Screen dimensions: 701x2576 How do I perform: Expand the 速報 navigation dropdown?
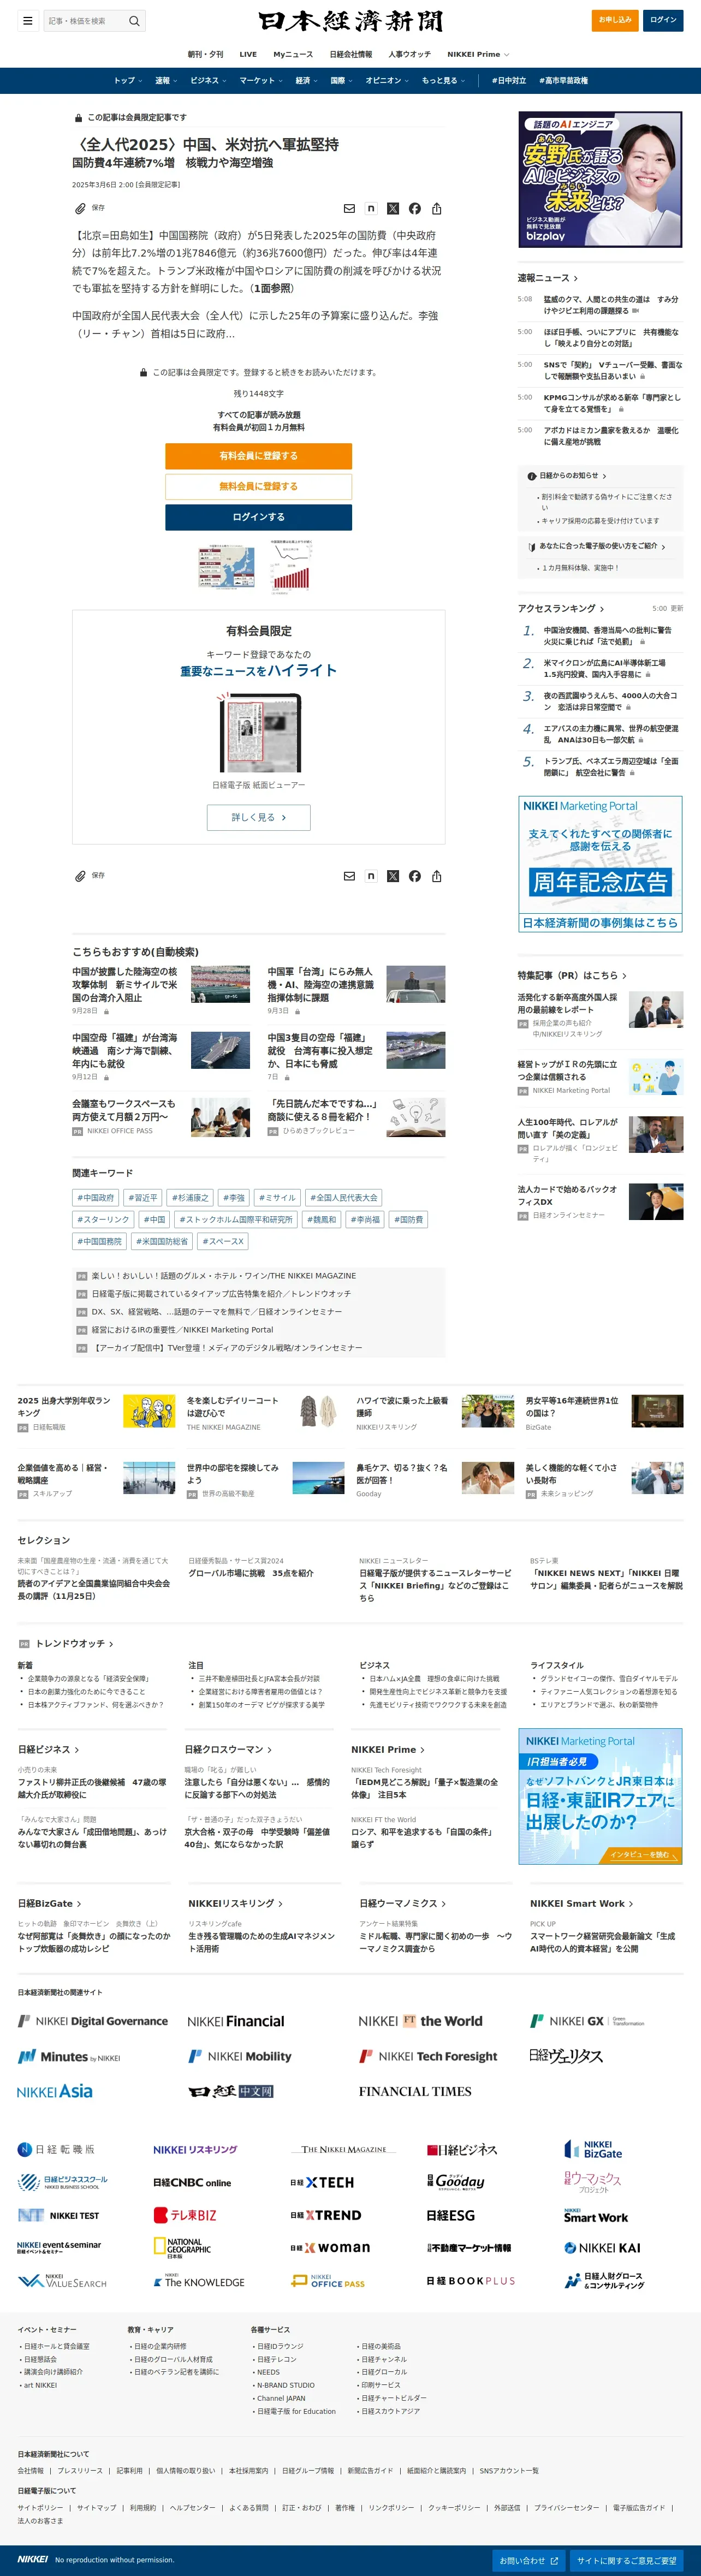(x=166, y=81)
